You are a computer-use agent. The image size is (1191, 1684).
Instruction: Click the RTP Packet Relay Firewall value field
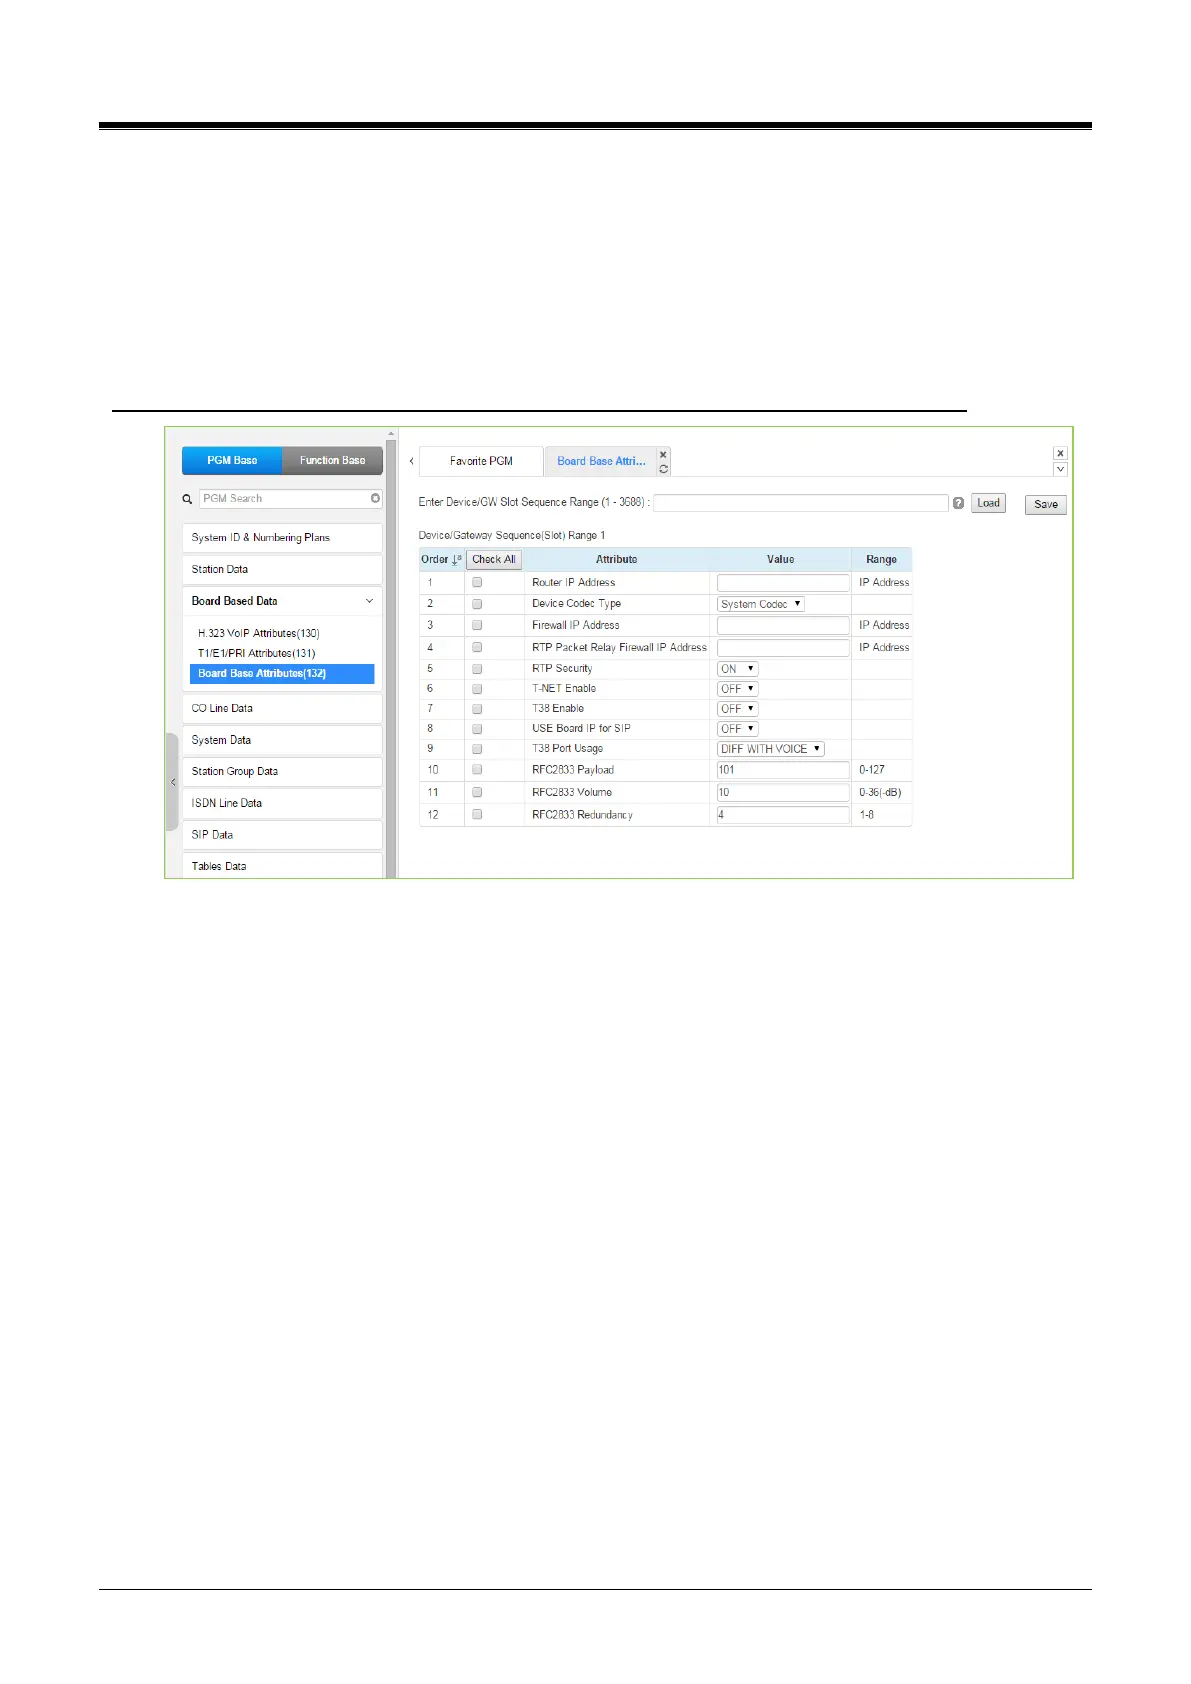(783, 647)
